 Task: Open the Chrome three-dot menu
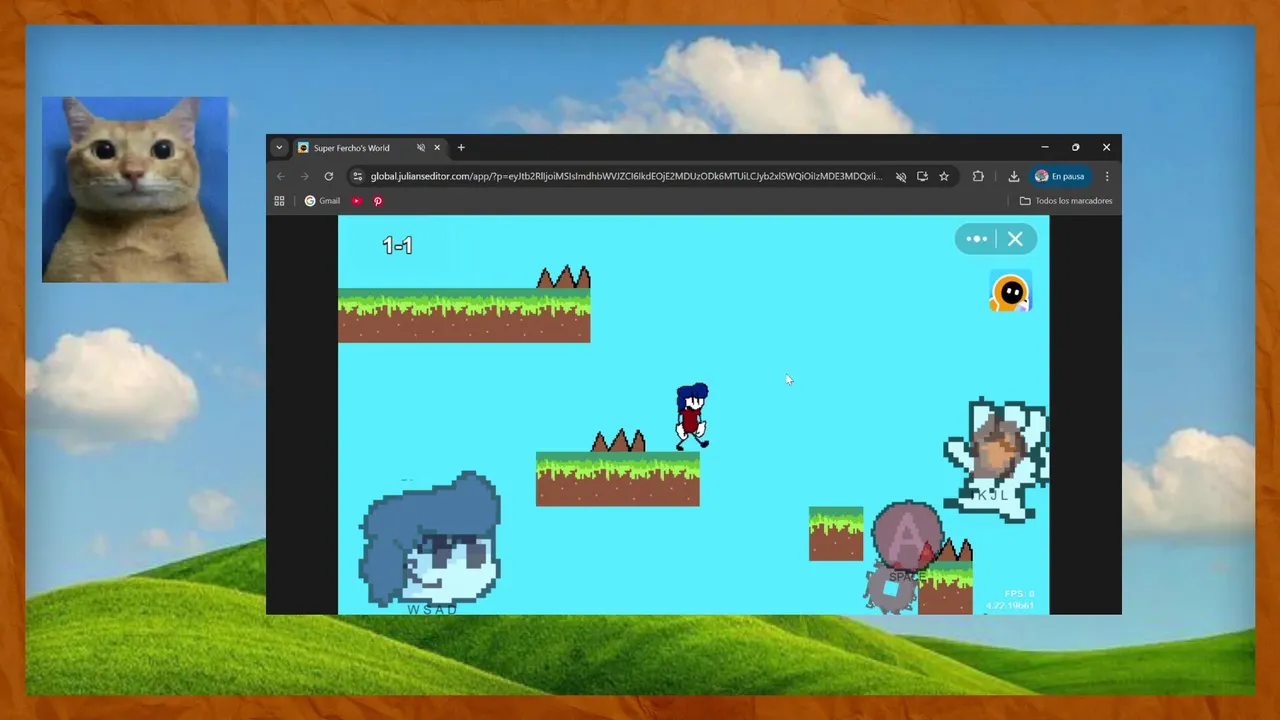1106,176
